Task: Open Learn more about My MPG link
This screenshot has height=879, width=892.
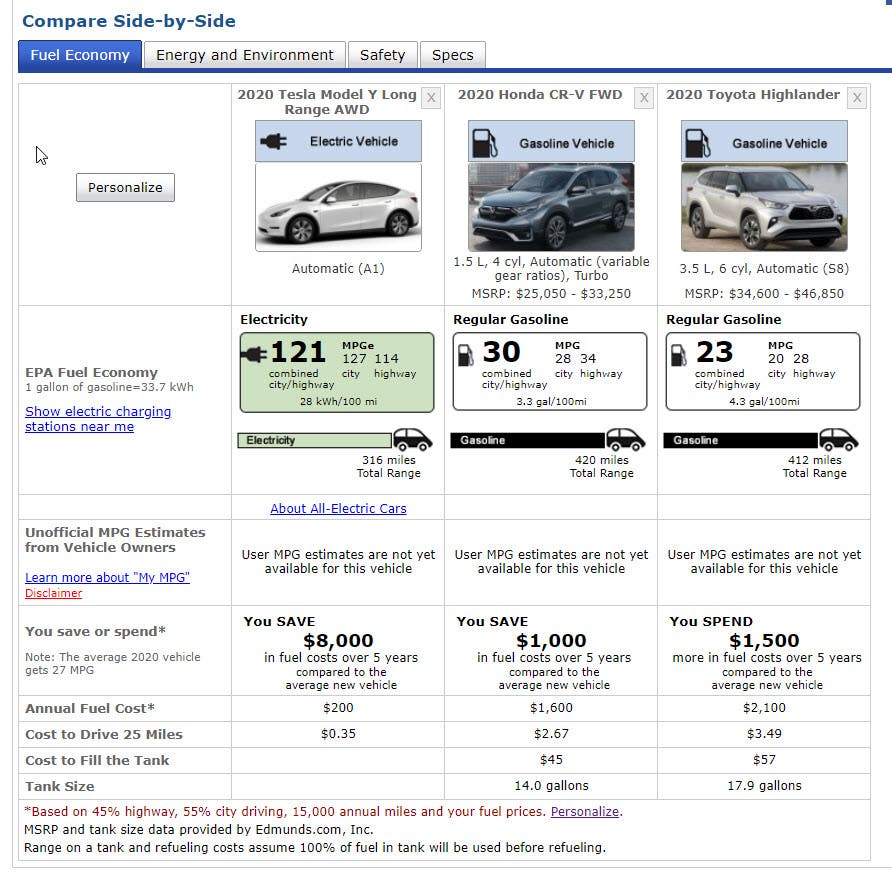Action: click(108, 577)
